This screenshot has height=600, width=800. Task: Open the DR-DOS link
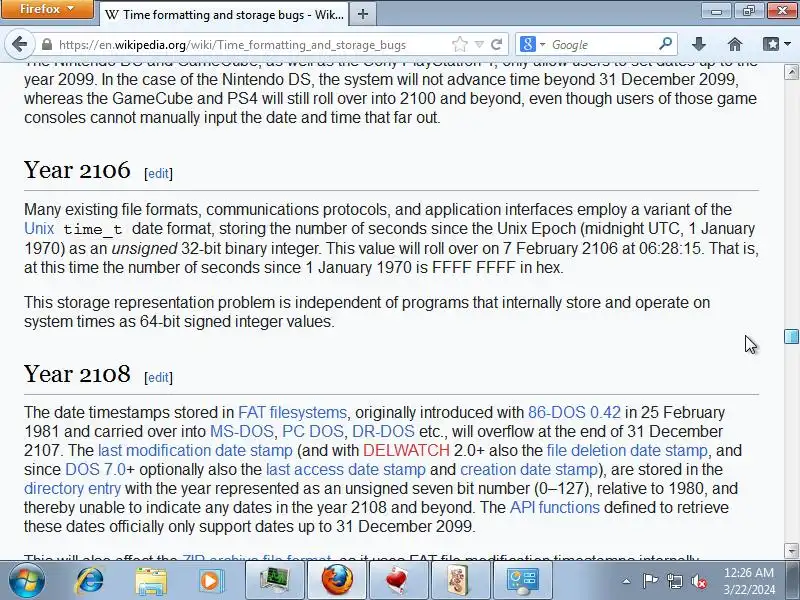coord(383,431)
